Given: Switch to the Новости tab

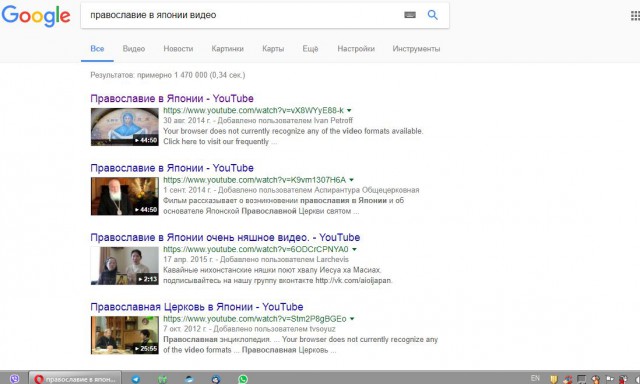Looking at the screenshot, I should (x=178, y=49).
